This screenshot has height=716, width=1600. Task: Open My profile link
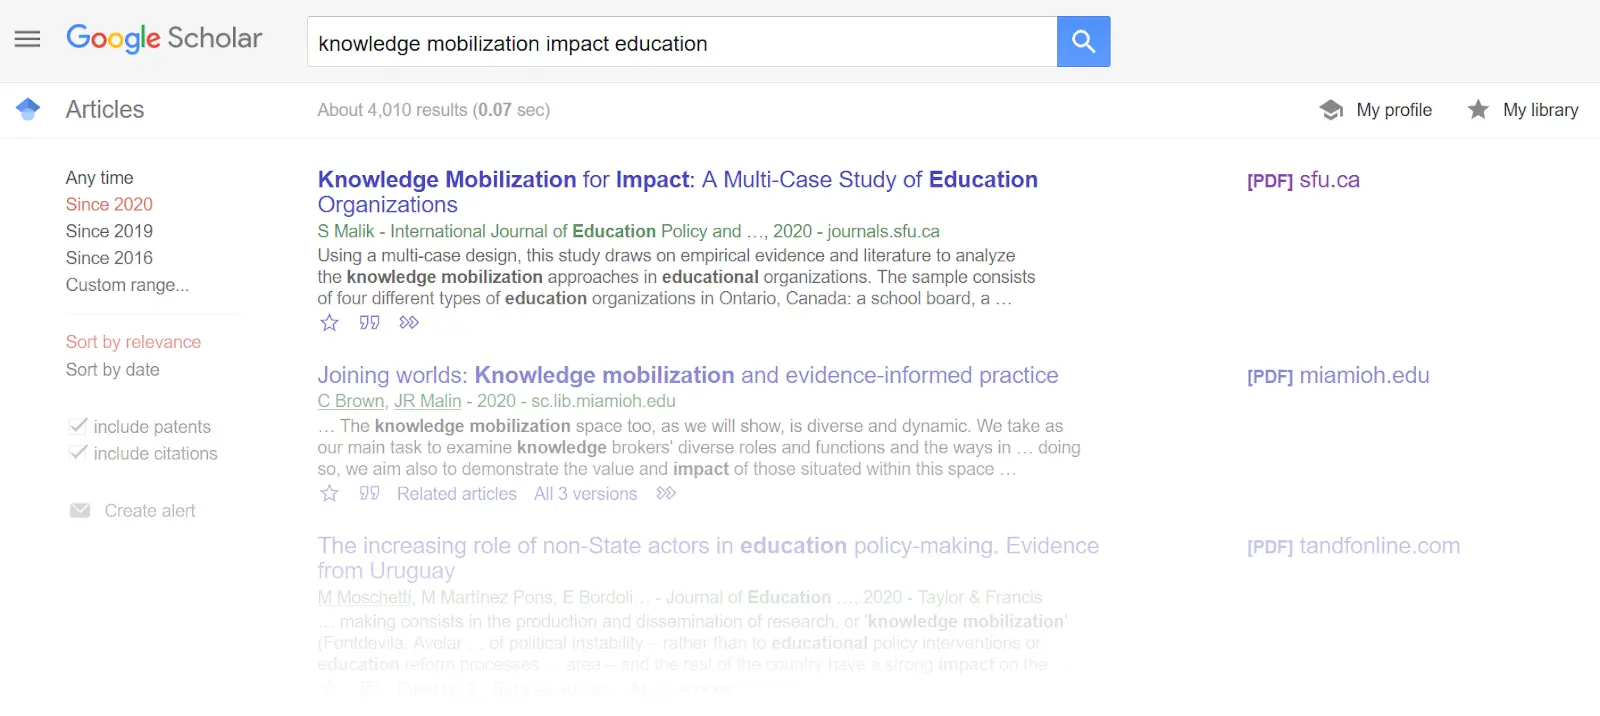coord(1394,110)
